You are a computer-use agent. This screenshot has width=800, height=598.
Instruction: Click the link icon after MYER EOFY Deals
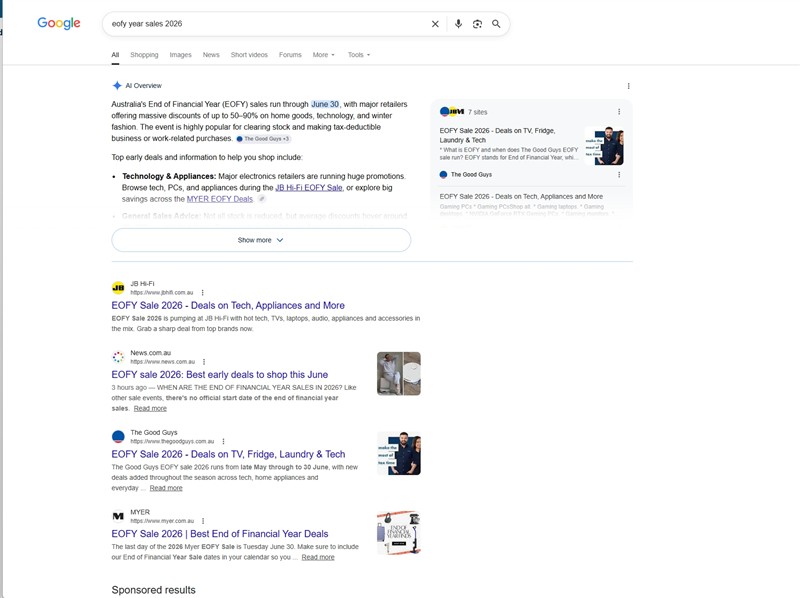pos(262,199)
